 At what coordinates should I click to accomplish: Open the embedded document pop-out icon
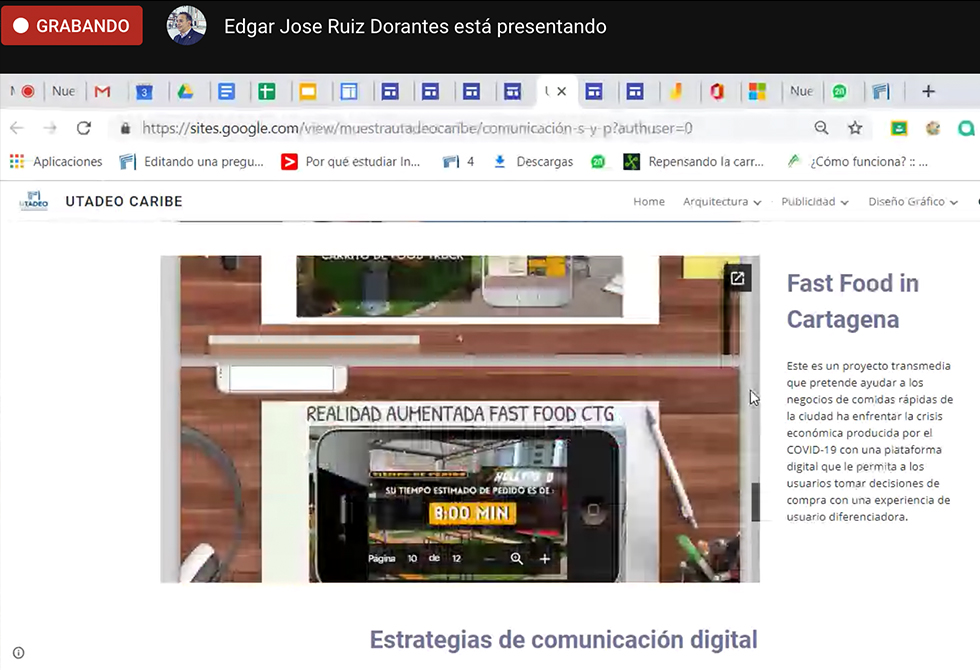coord(737,279)
